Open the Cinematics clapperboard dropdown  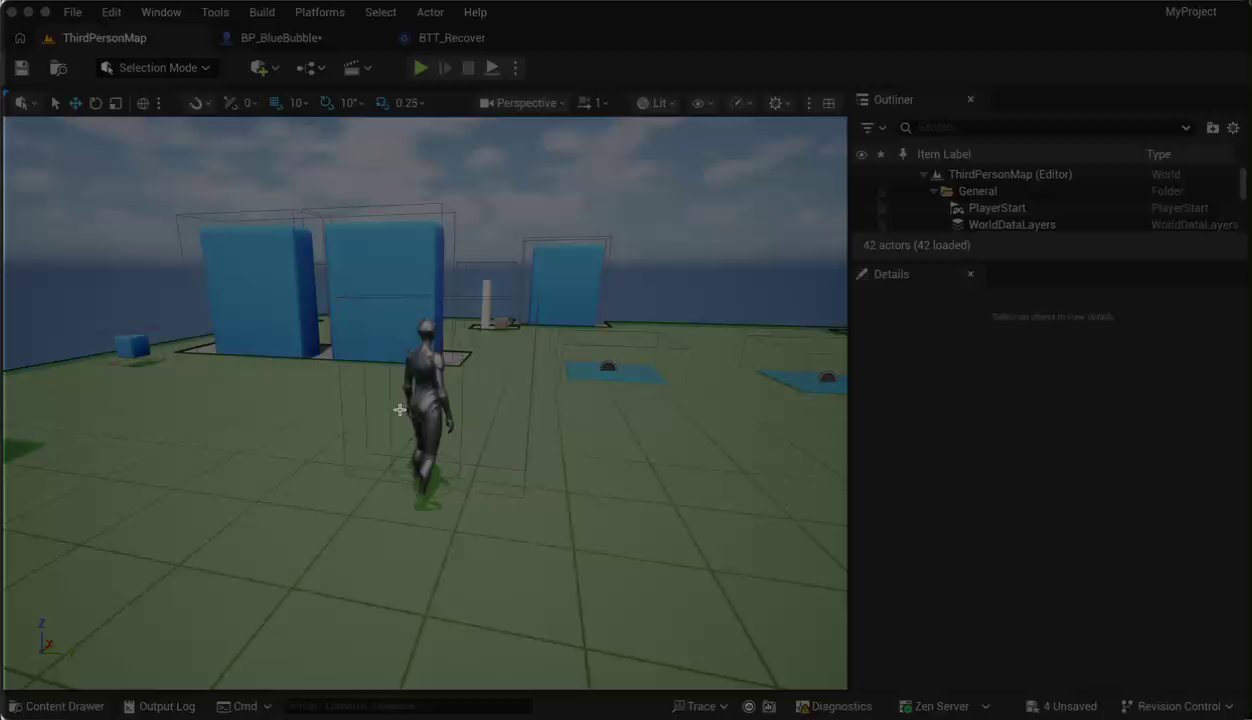pos(357,68)
